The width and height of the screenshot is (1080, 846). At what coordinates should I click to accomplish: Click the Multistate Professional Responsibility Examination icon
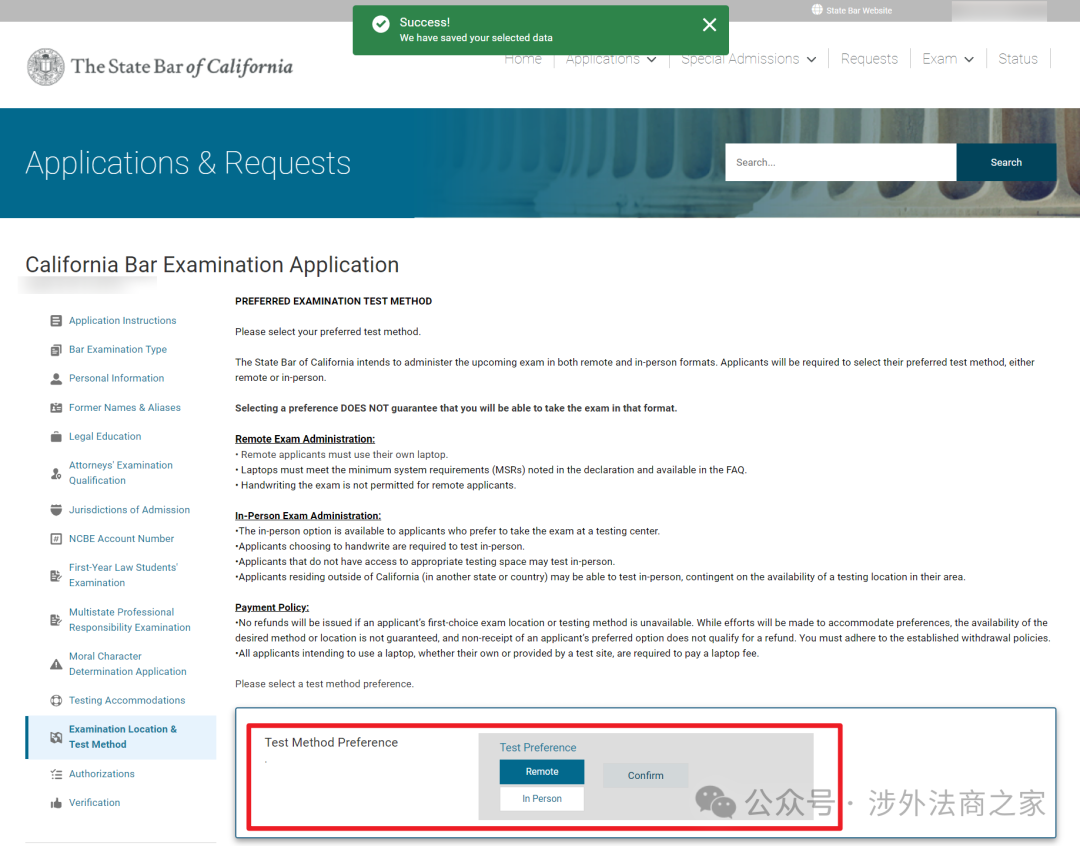pyautogui.click(x=56, y=620)
